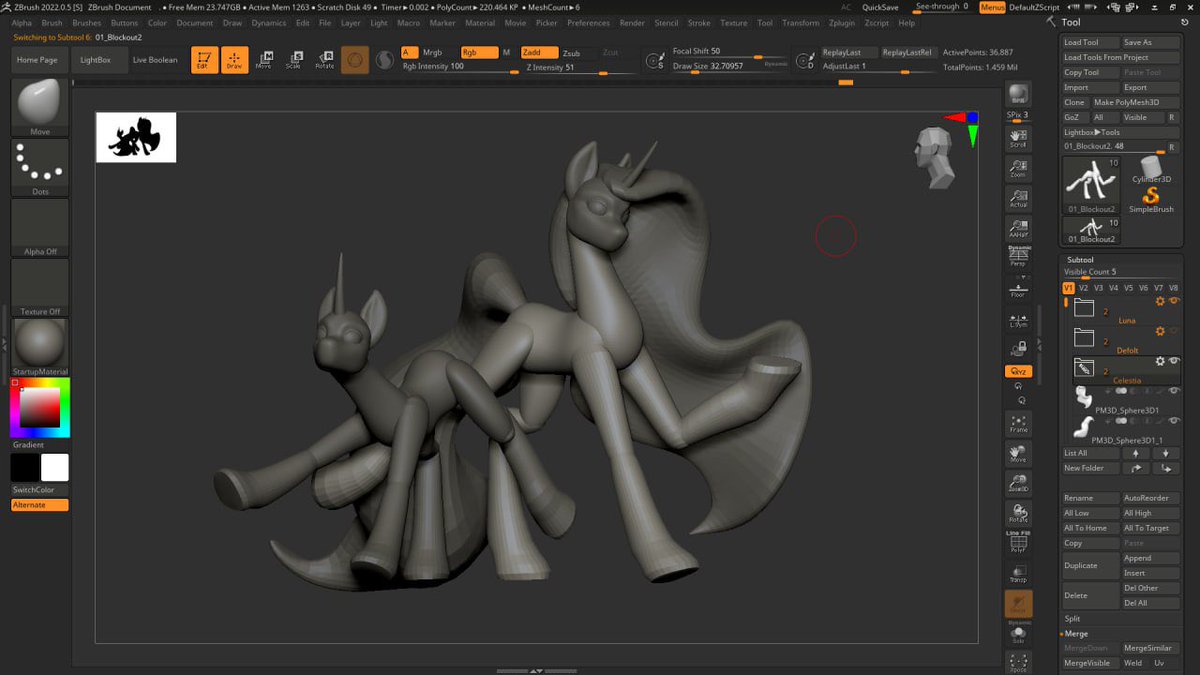Viewport: 1200px width, 675px height.
Task: Click the Frame view icon
Action: tap(1018, 423)
